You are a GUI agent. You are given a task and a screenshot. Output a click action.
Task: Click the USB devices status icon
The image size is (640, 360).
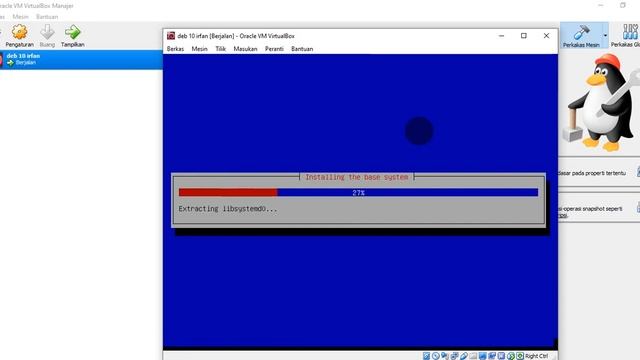coord(464,356)
